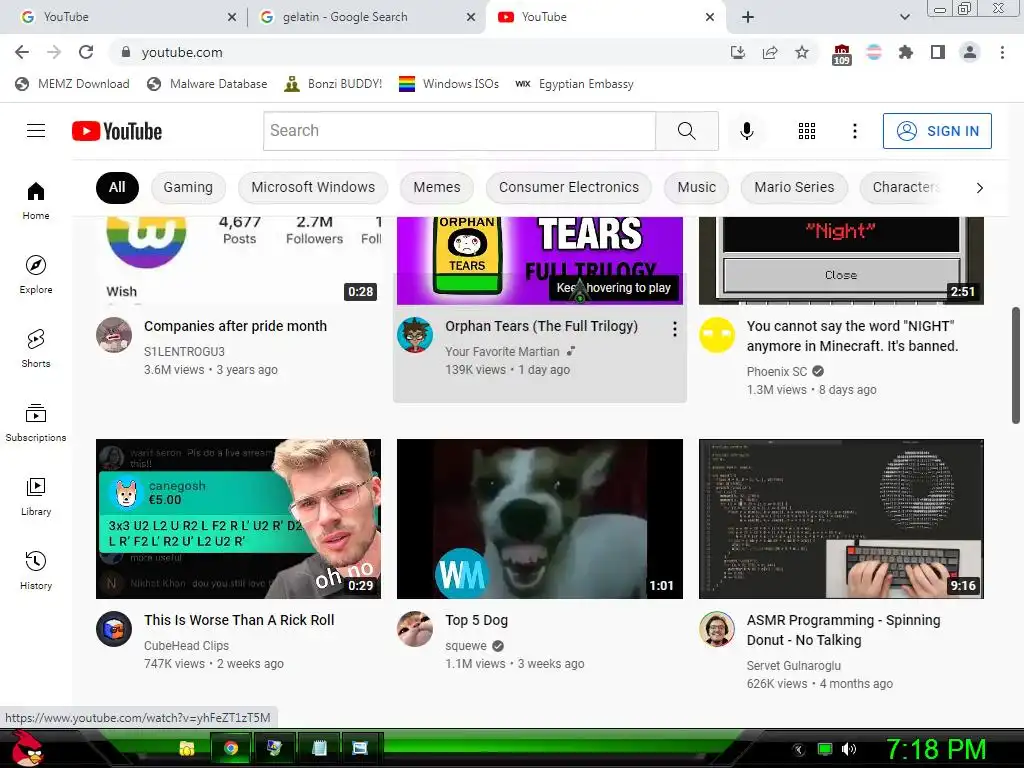This screenshot has width=1024, height=768.
Task: Open MEMZ Download bookmark
Action: click(72, 84)
